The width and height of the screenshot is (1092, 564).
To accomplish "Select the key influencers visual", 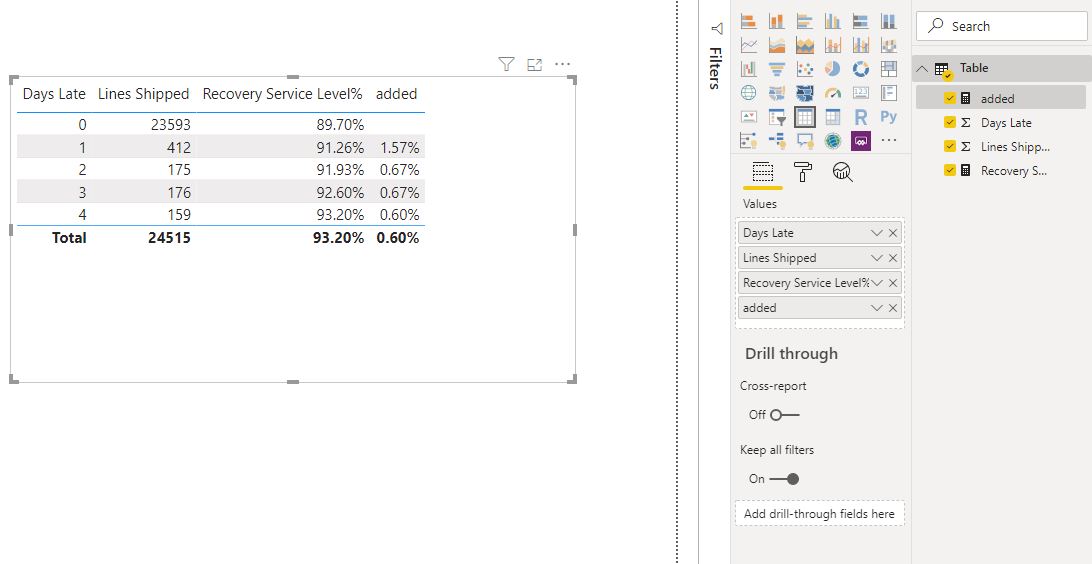I will coord(749,140).
